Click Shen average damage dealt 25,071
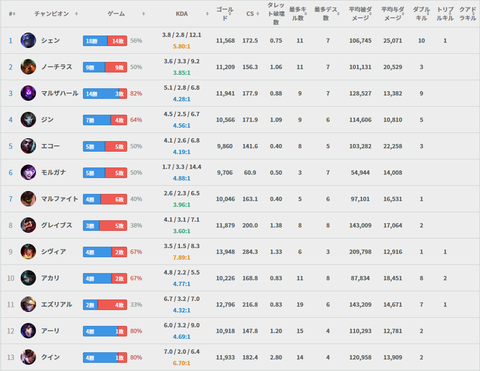480x371 pixels. coord(393,41)
